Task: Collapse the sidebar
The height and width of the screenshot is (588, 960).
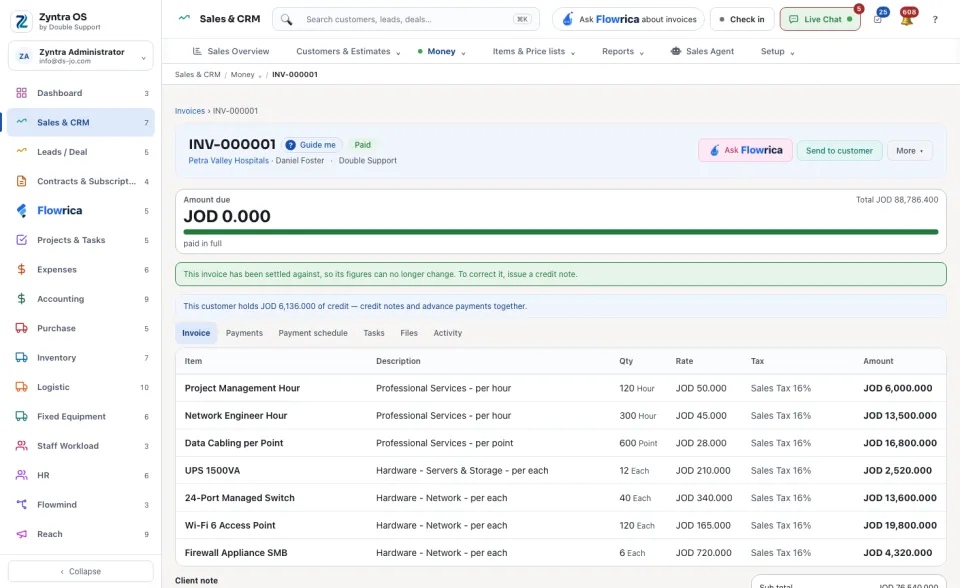Action: click(81, 571)
